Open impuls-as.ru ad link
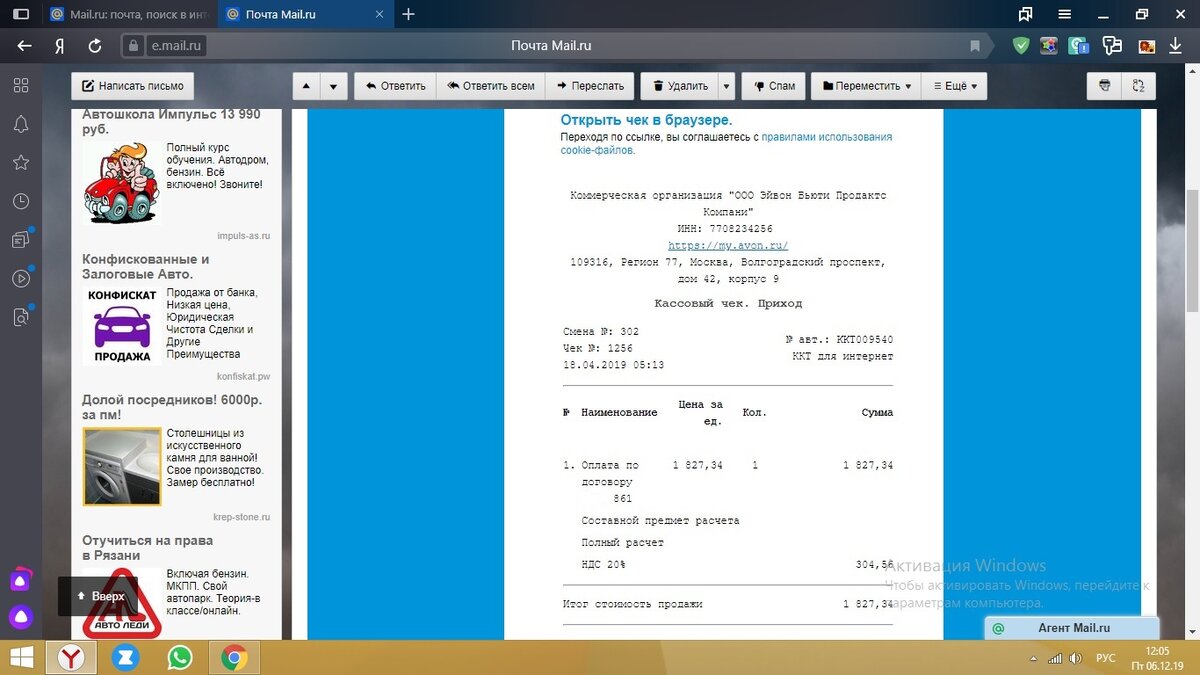 point(243,236)
